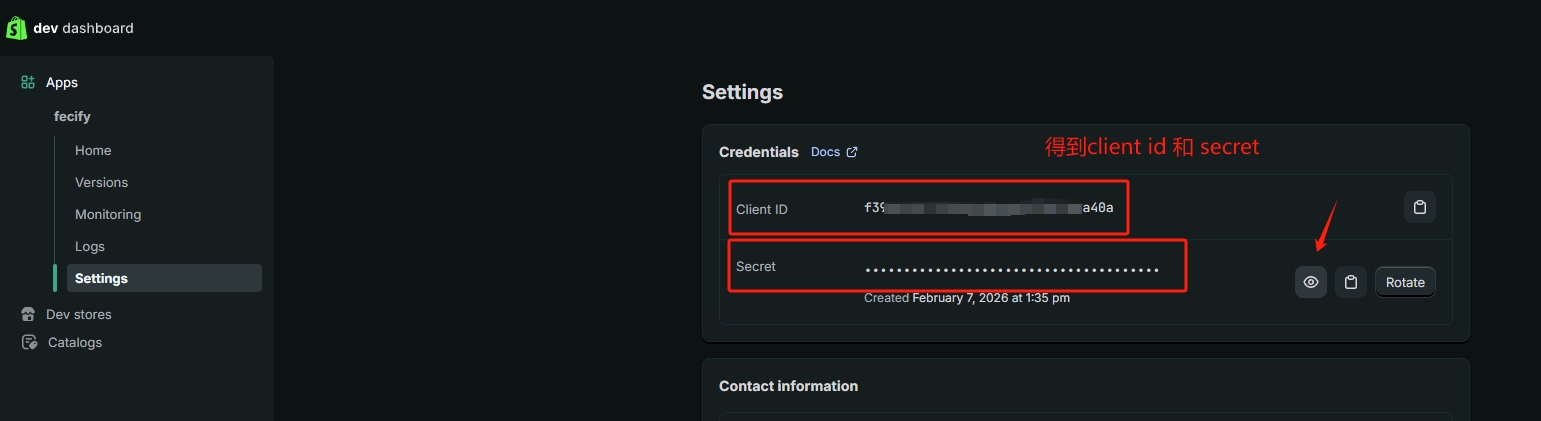
Task: Copy the Secret to clipboard
Action: pyautogui.click(x=1350, y=283)
